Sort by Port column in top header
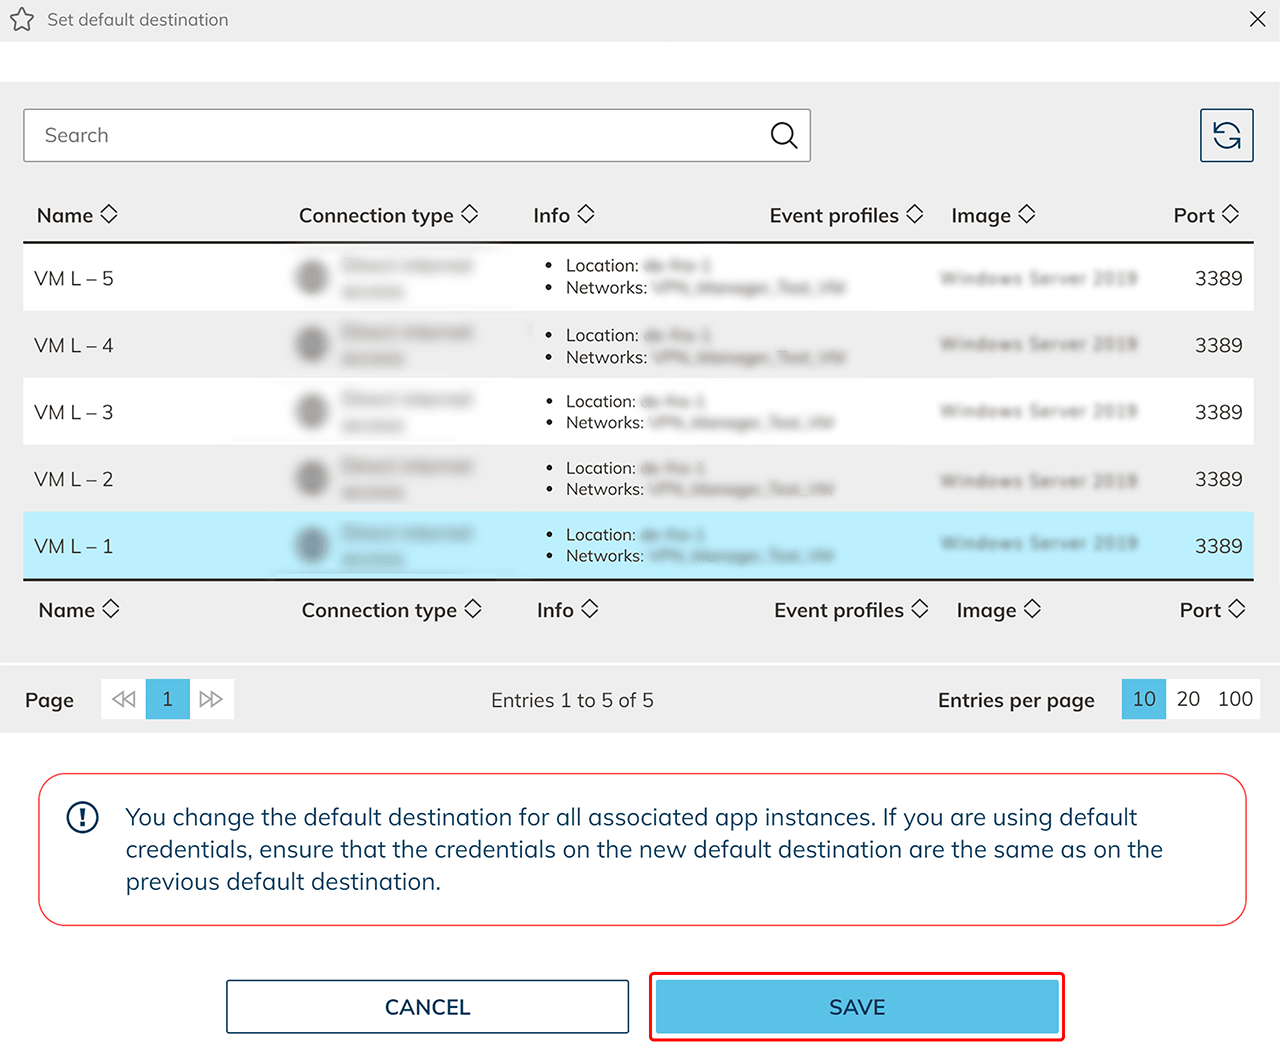Viewport: 1280px width, 1061px height. coord(1205,215)
